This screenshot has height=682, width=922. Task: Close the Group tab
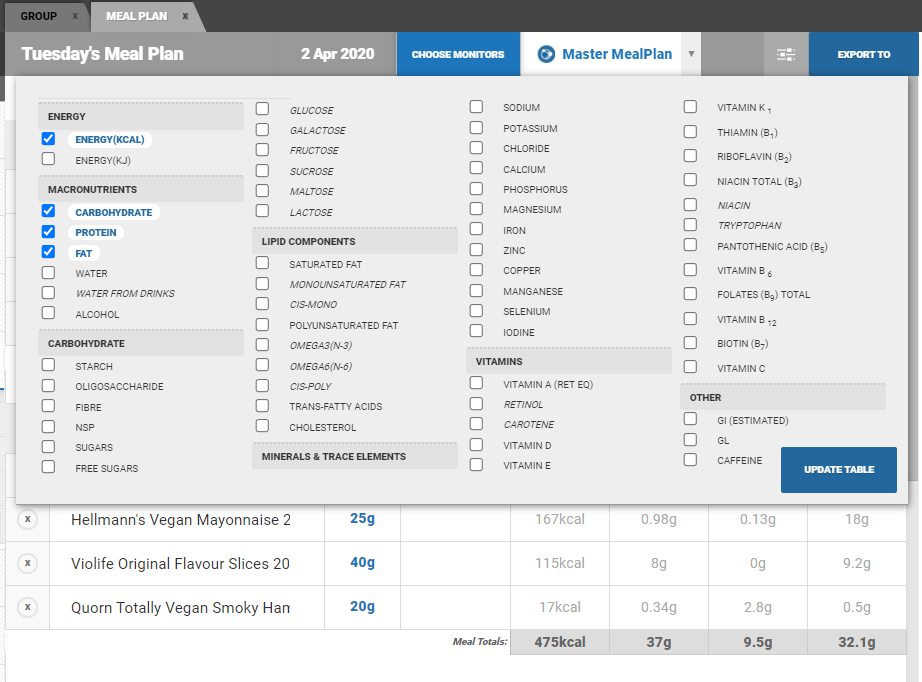point(75,16)
